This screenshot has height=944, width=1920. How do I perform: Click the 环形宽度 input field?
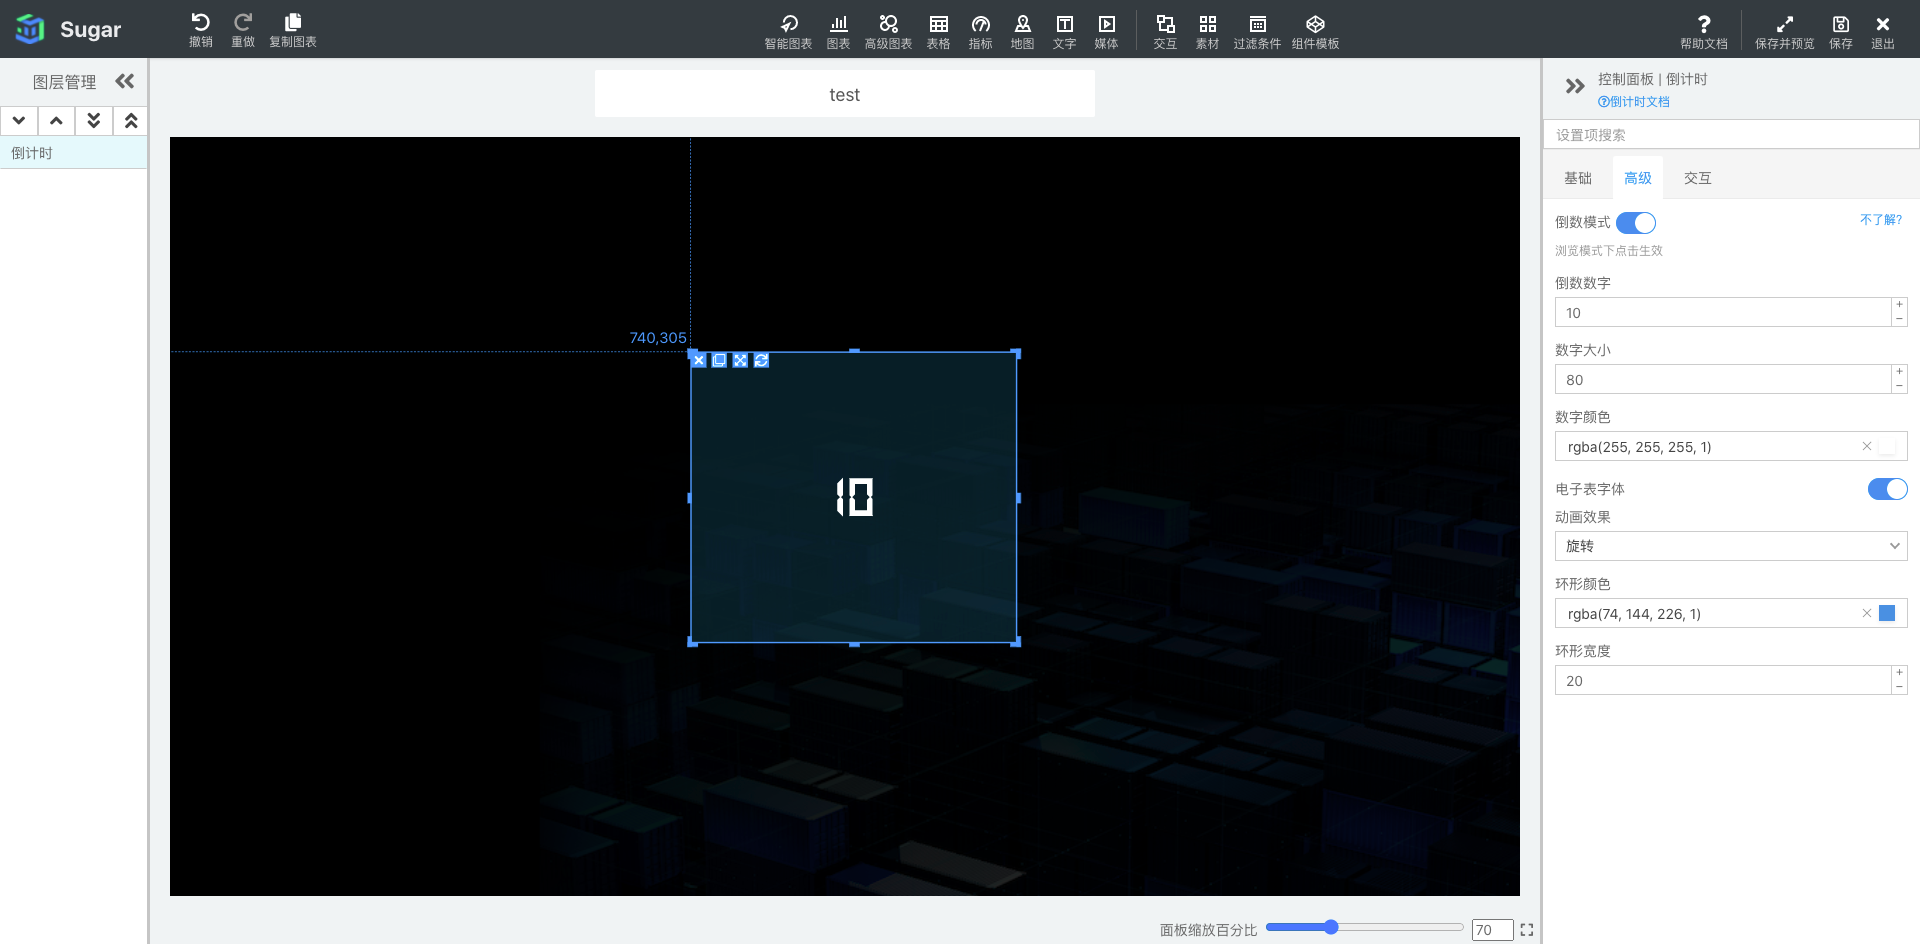pyautogui.click(x=1722, y=681)
